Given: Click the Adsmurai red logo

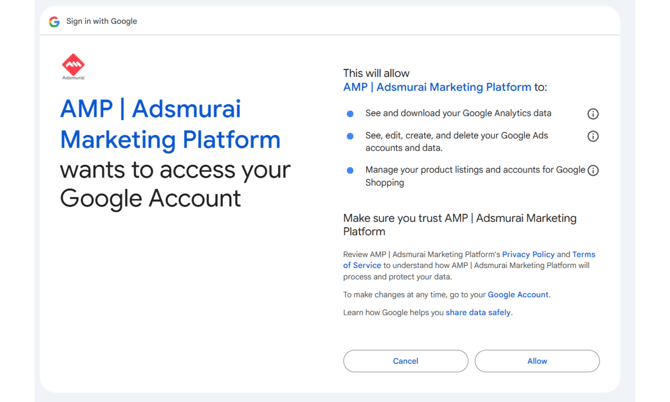Looking at the screenshot, I should (x=73, y=67).
